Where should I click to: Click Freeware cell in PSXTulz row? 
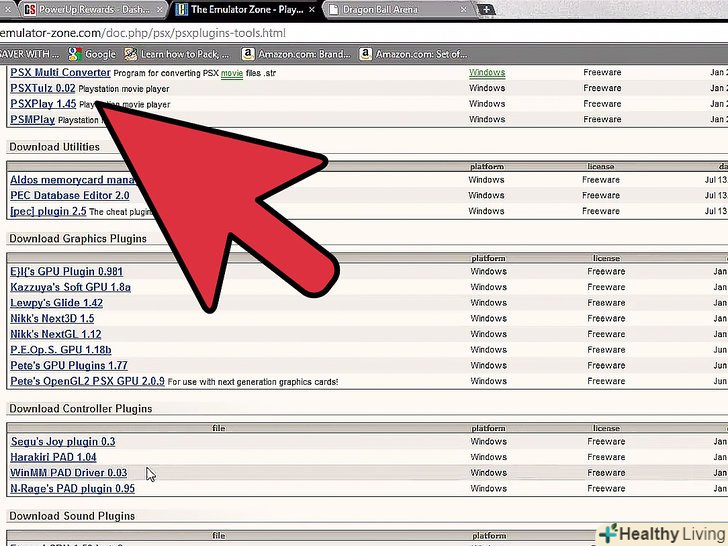pos(602,88)
